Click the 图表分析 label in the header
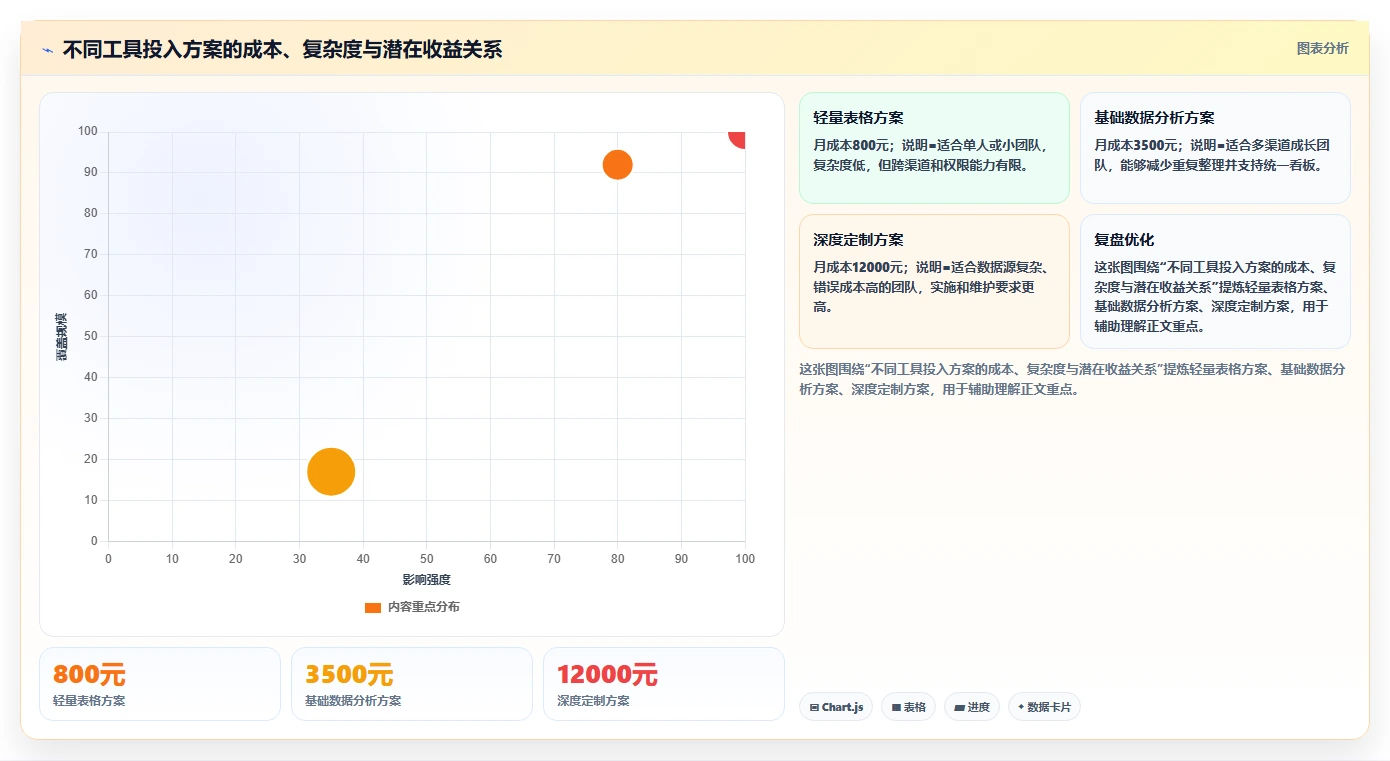This screenshot has height=761, width=1390. click(1322, 48)
